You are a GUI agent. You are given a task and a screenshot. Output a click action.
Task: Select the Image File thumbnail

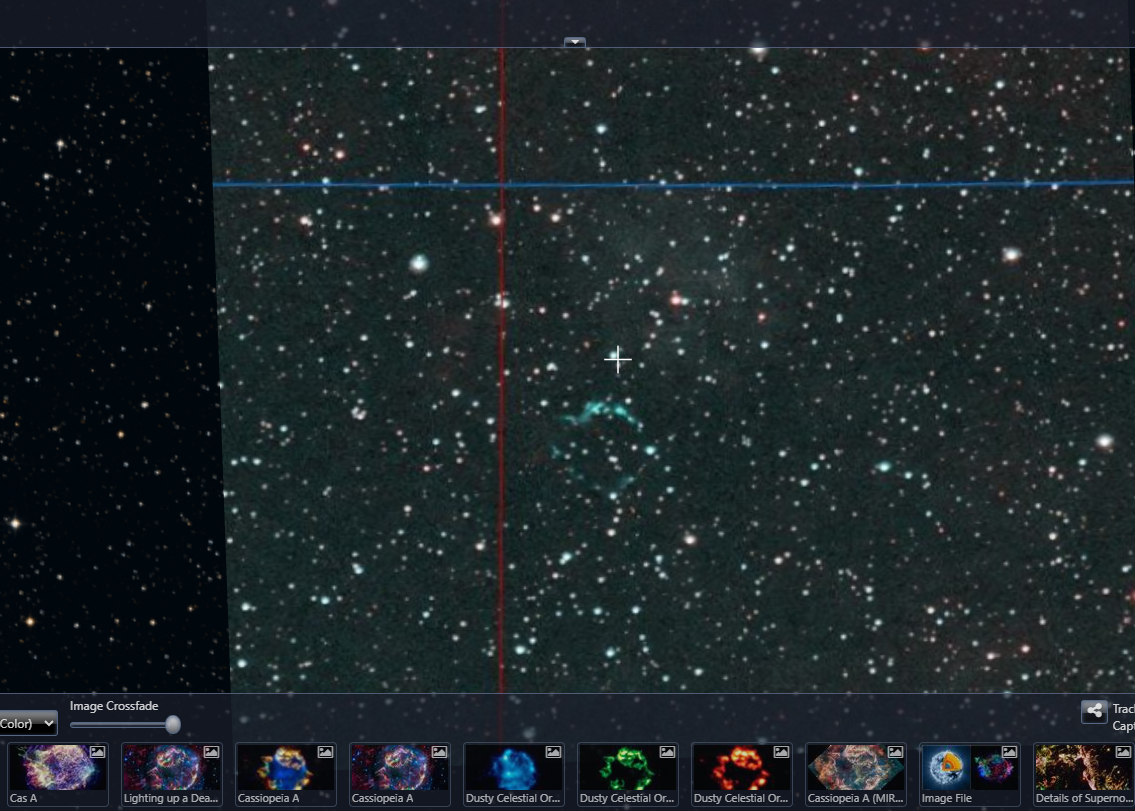[x=970, y=774]
